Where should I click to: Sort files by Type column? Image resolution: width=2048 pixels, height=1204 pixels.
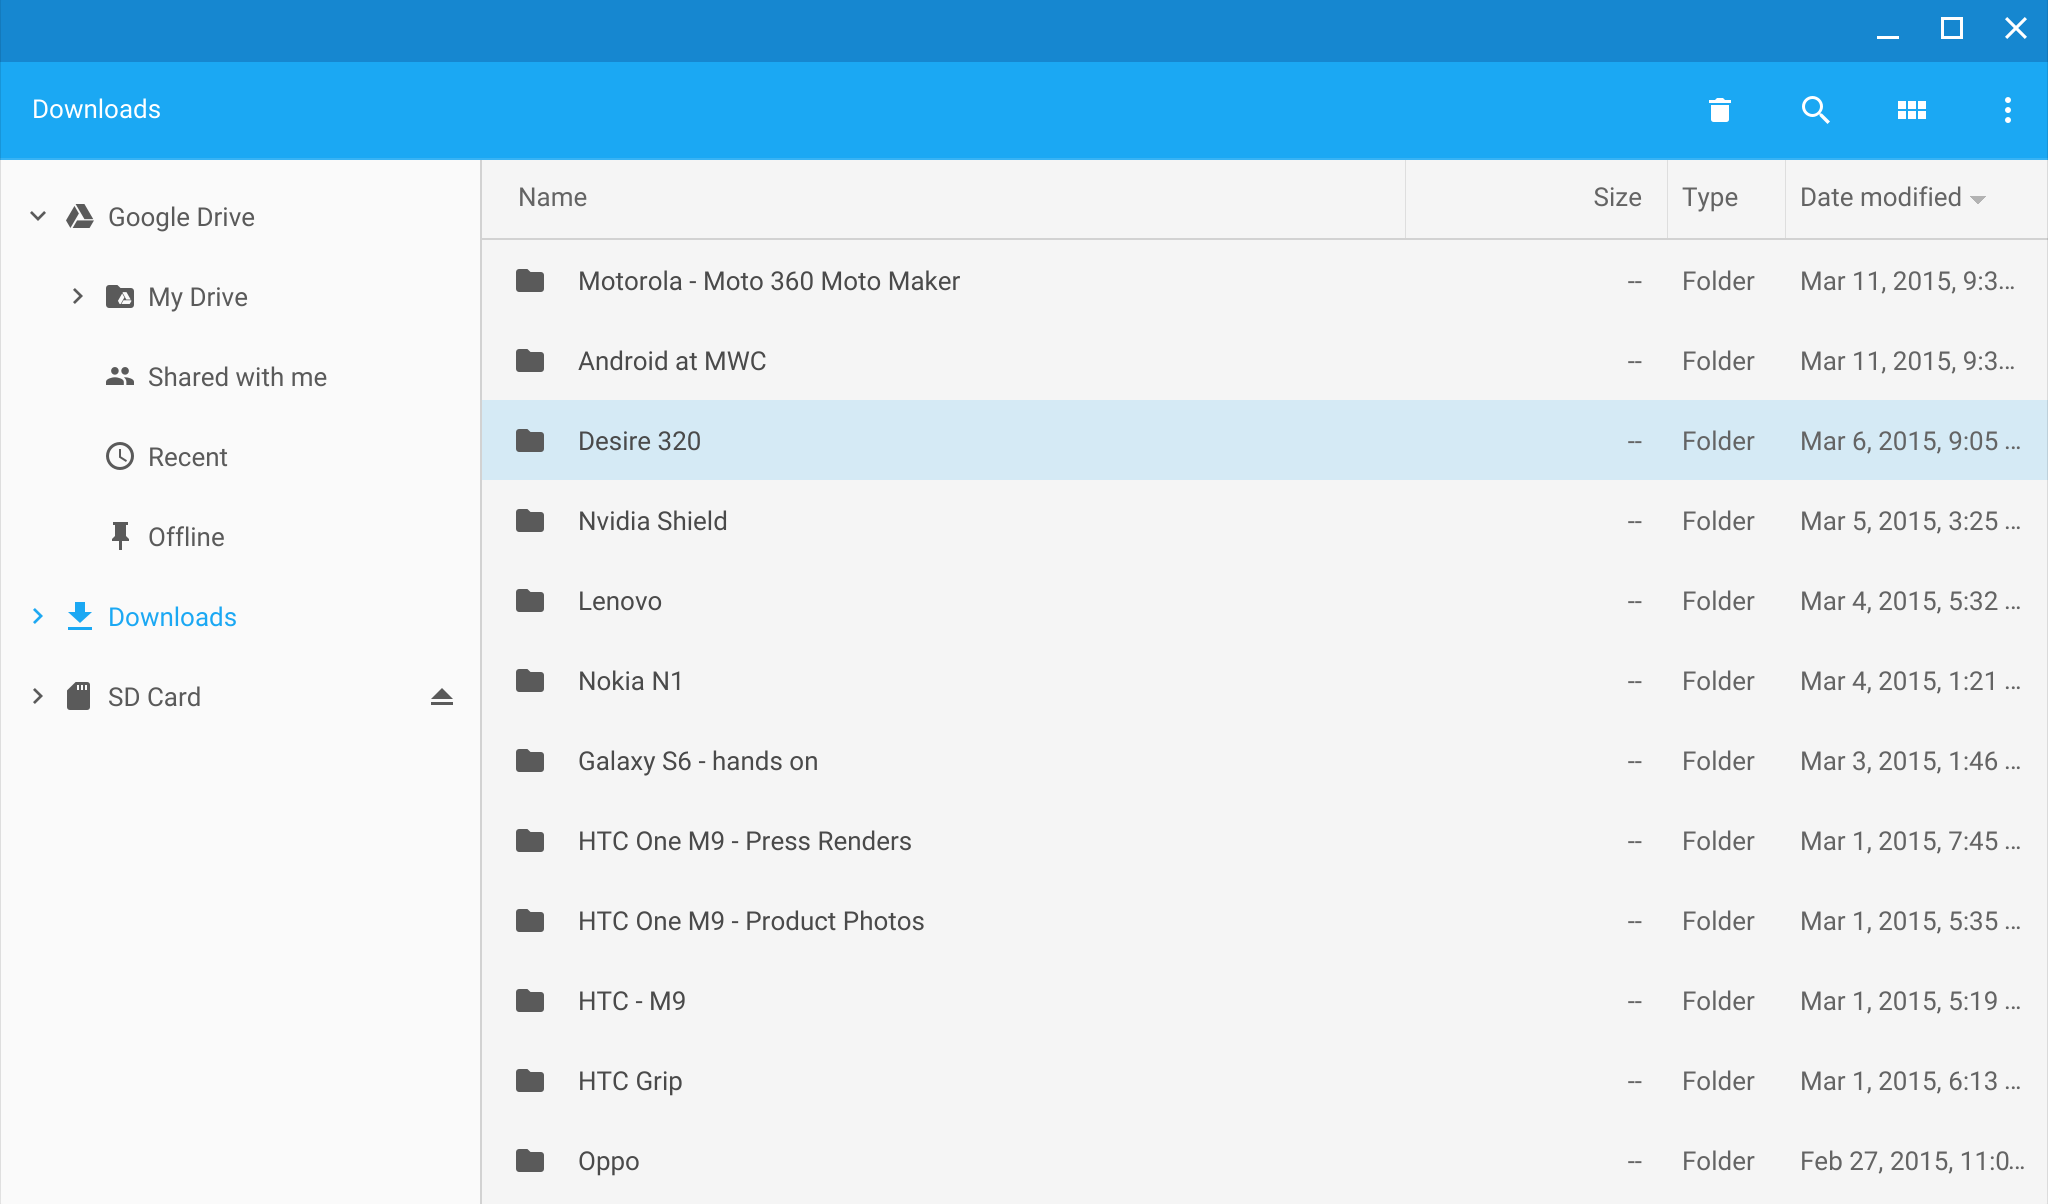click(x=1709, y=197)
